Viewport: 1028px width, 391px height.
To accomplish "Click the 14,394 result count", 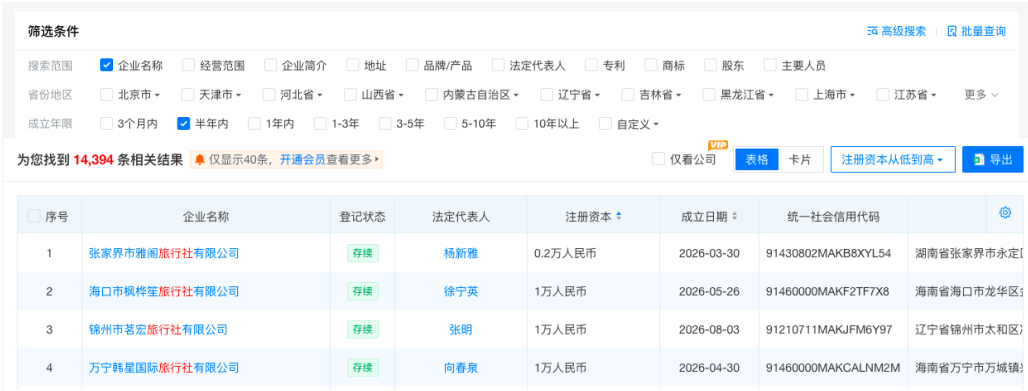I will click(x=93, y=159).
